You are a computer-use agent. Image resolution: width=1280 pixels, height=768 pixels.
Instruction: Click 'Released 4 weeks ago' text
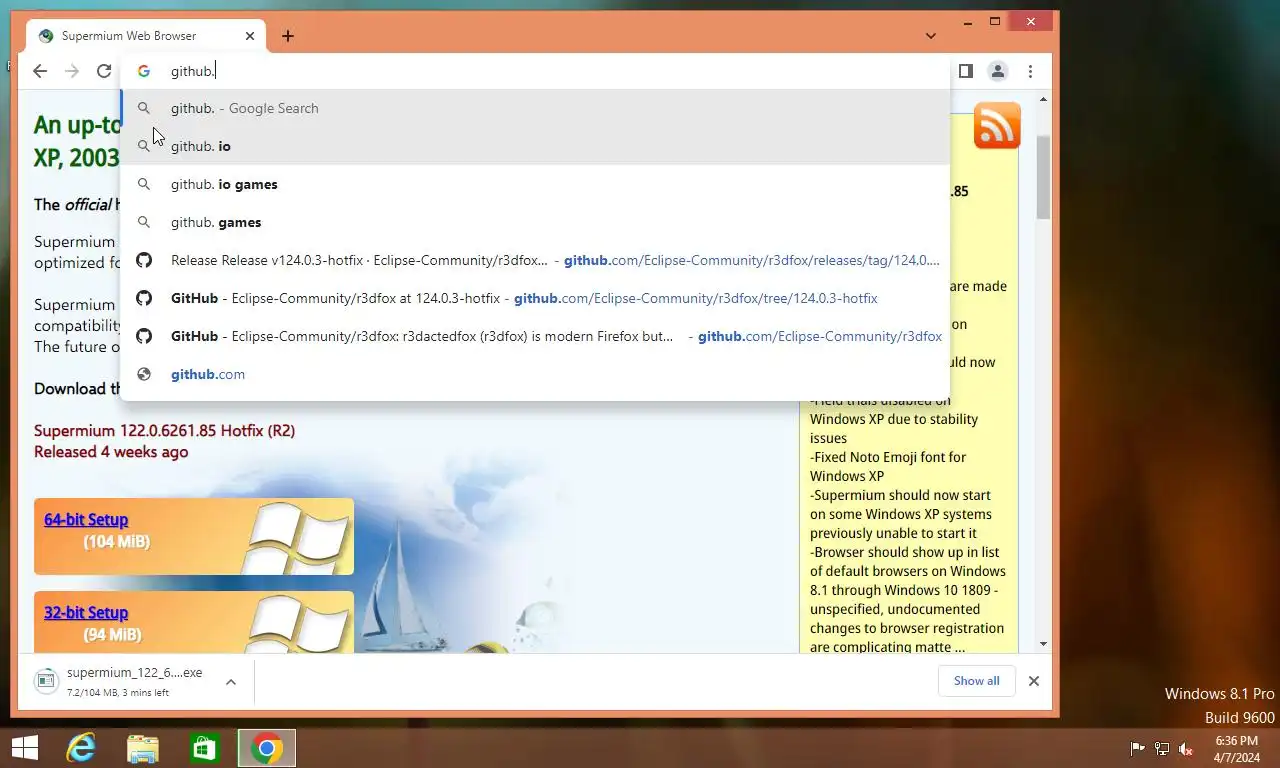click(x=111, y=451)
